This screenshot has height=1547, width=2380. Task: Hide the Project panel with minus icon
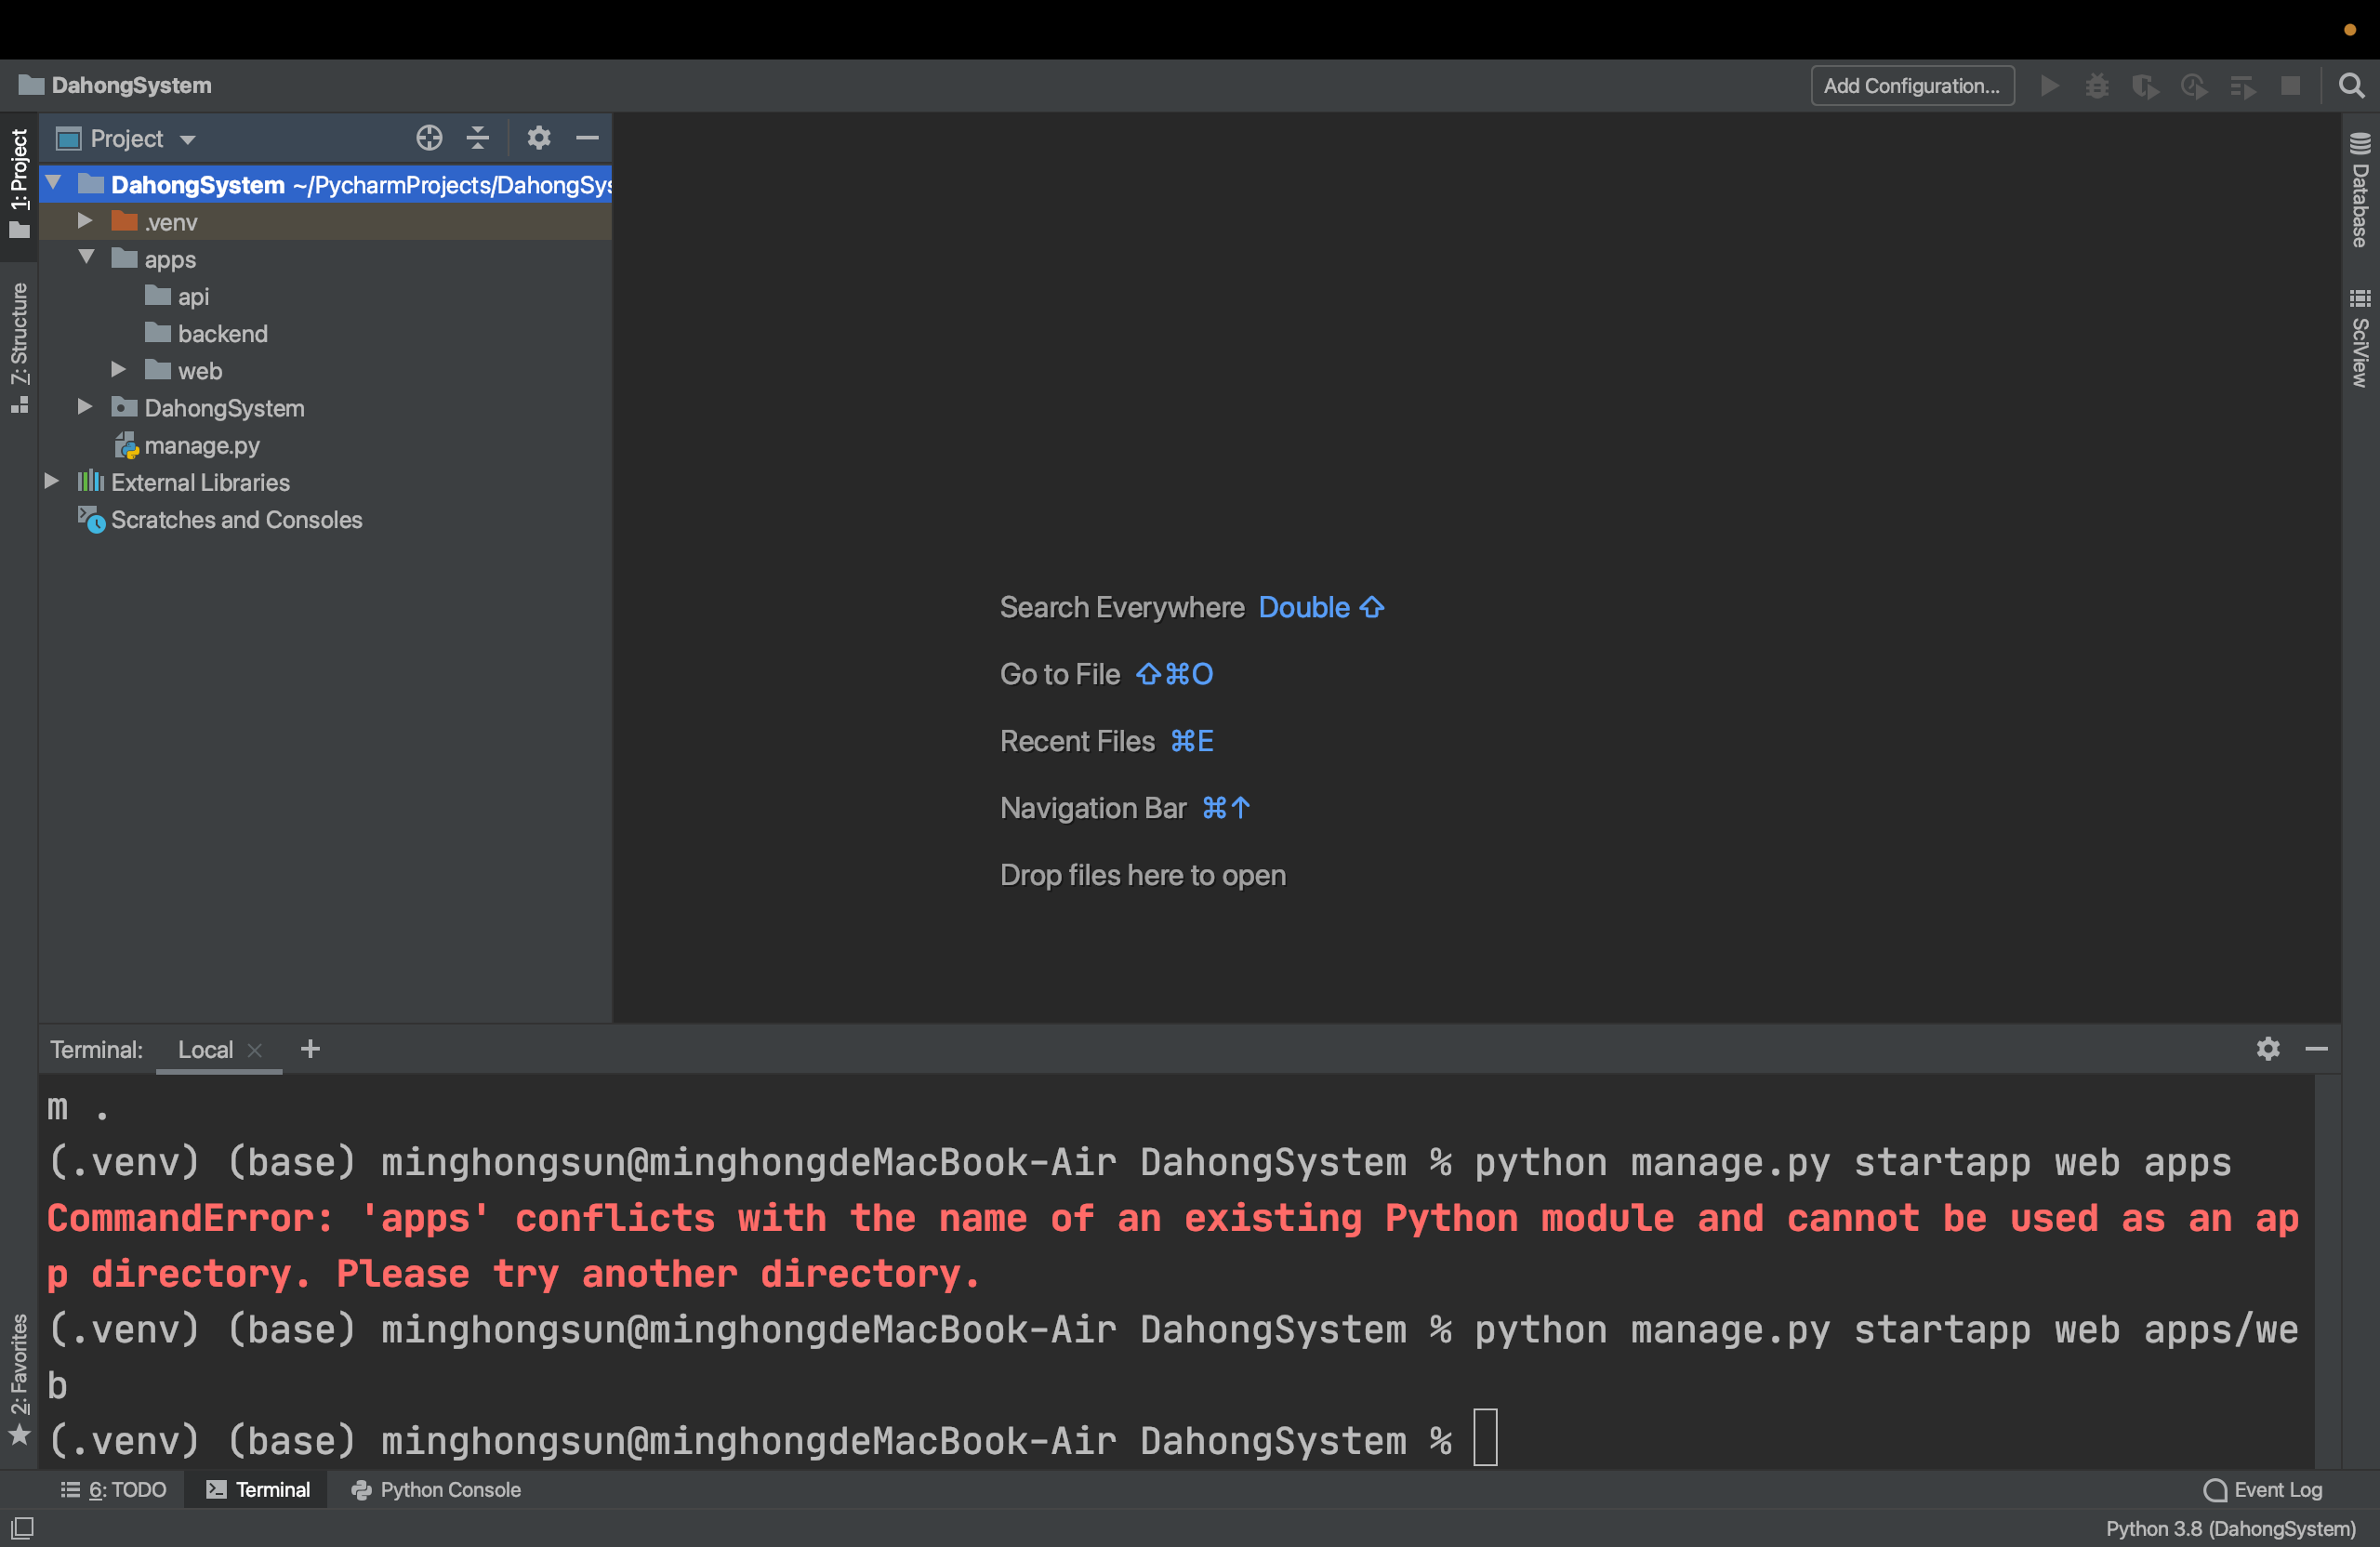point(588,138)
